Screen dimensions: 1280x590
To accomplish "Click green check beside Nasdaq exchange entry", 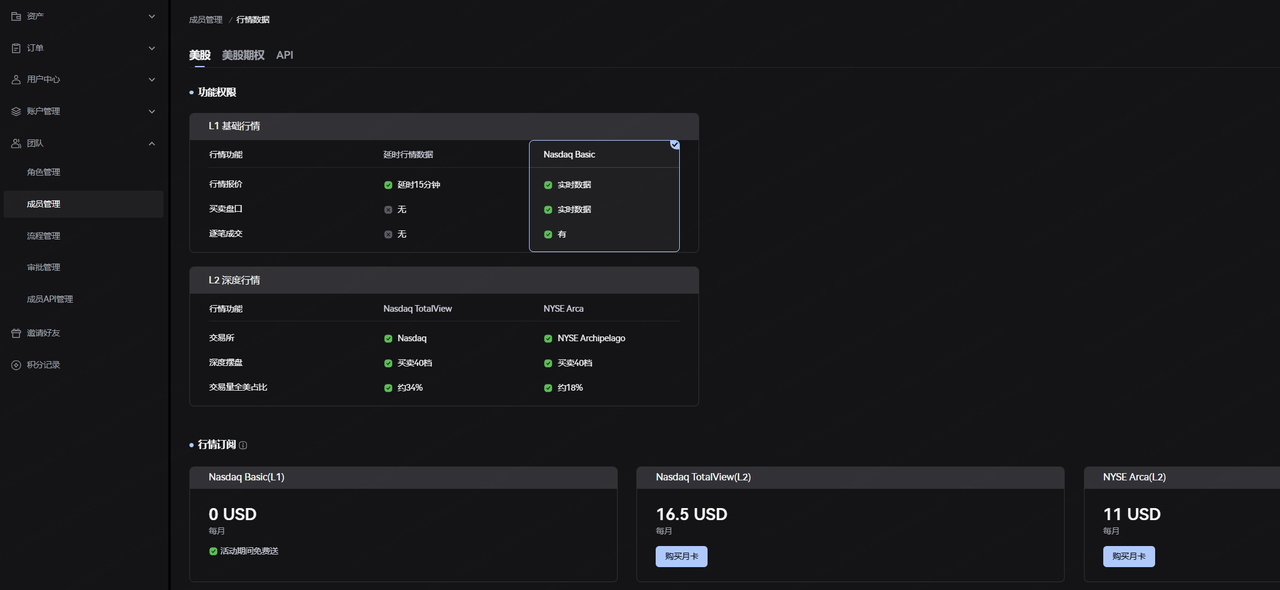I will 388,338.
